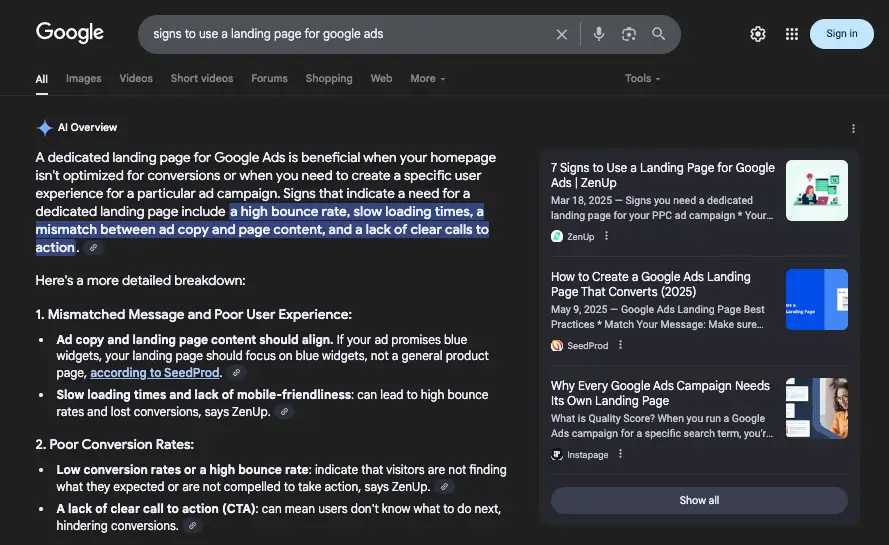Open Google Lens image search icon
Screen dimensions: 889x545
tap(628, 34)
